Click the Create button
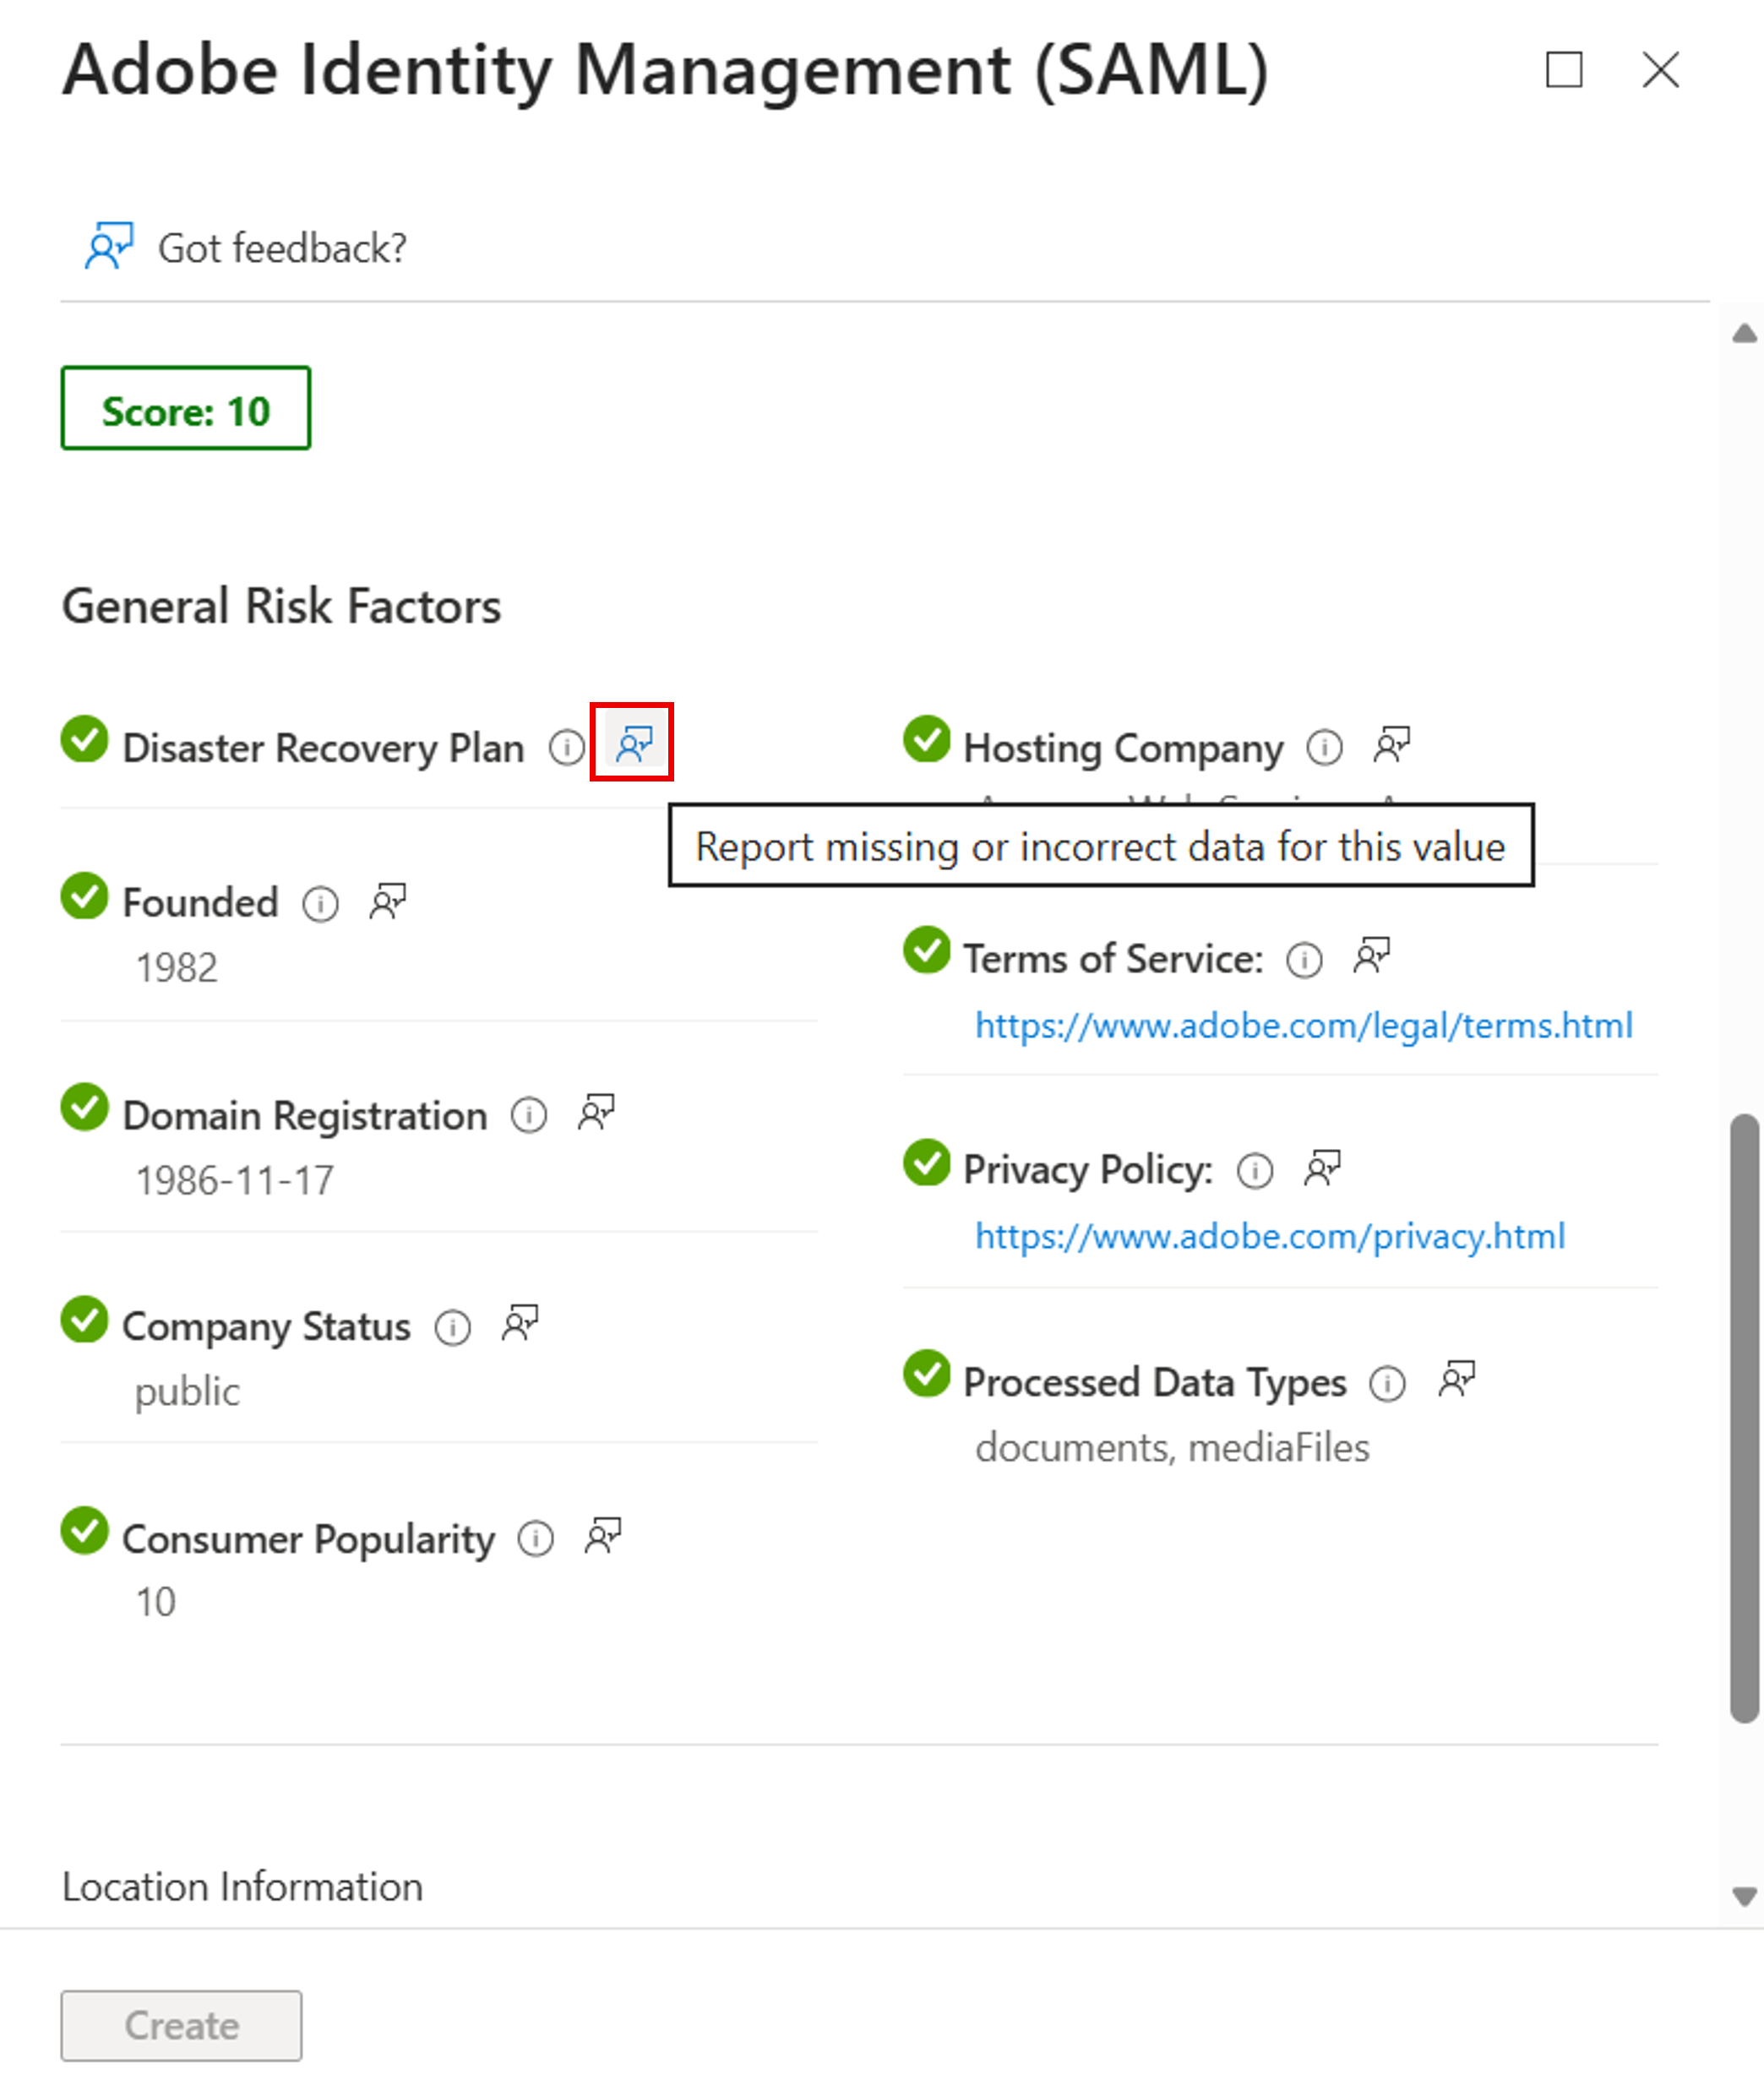The width and height of the screenshot is (1764, 2091). [181, 2026]
